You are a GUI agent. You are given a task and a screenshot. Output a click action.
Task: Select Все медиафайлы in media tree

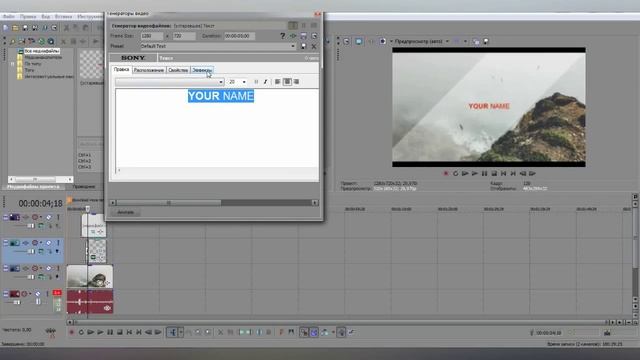pos(42,51)
